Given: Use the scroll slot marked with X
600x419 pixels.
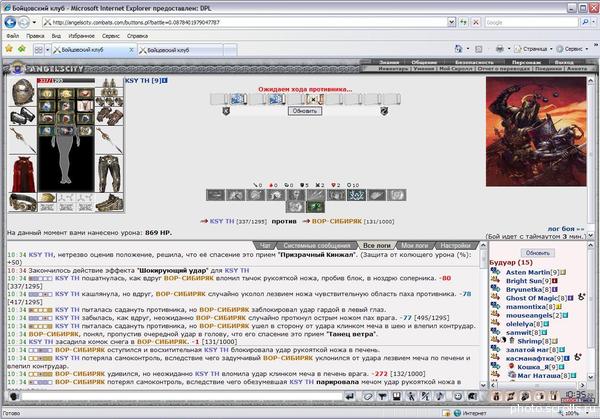Looking at the screenshot, I should click(314, 99).
